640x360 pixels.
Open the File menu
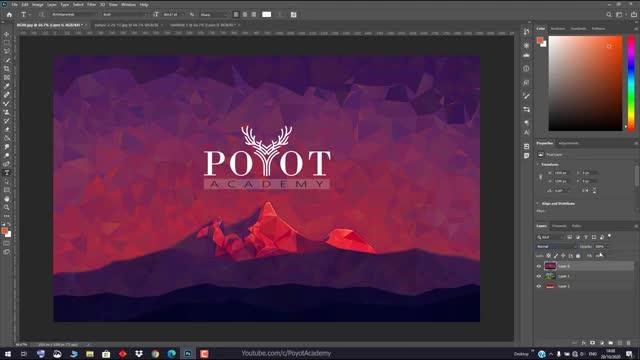coord(15,4)
